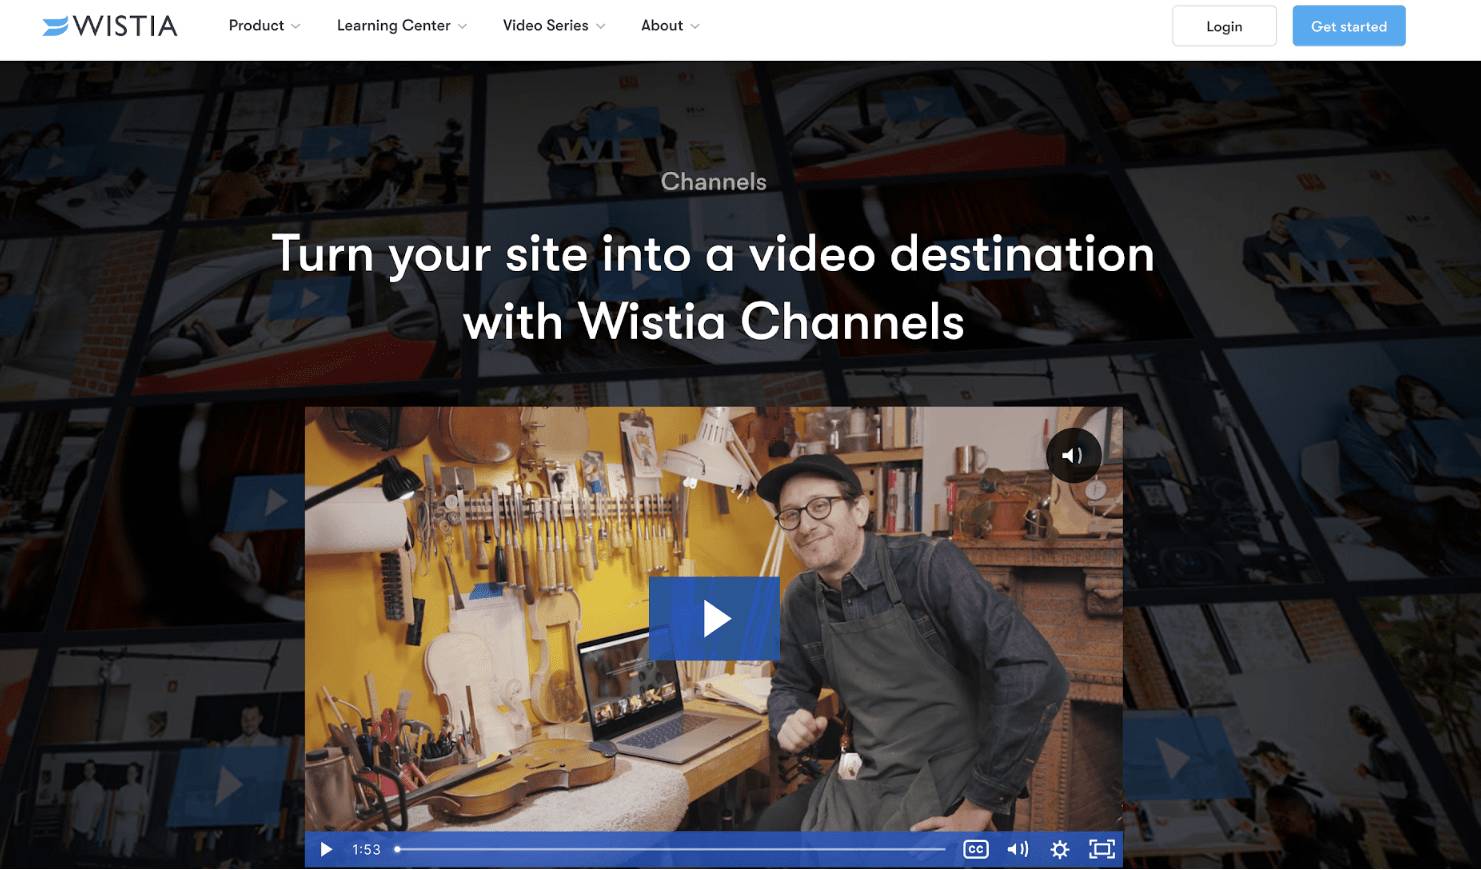
Task: Click the round unmute speaker badge
Action: [x=1073, y=455]
